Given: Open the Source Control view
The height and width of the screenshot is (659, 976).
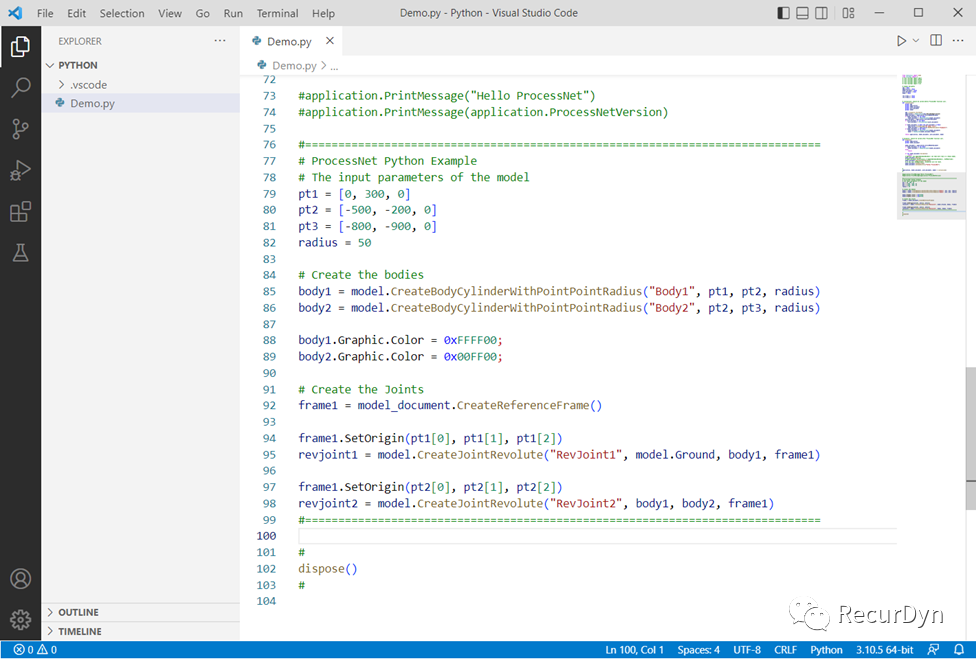Looking at the screenshot, I should pos(21,129).
